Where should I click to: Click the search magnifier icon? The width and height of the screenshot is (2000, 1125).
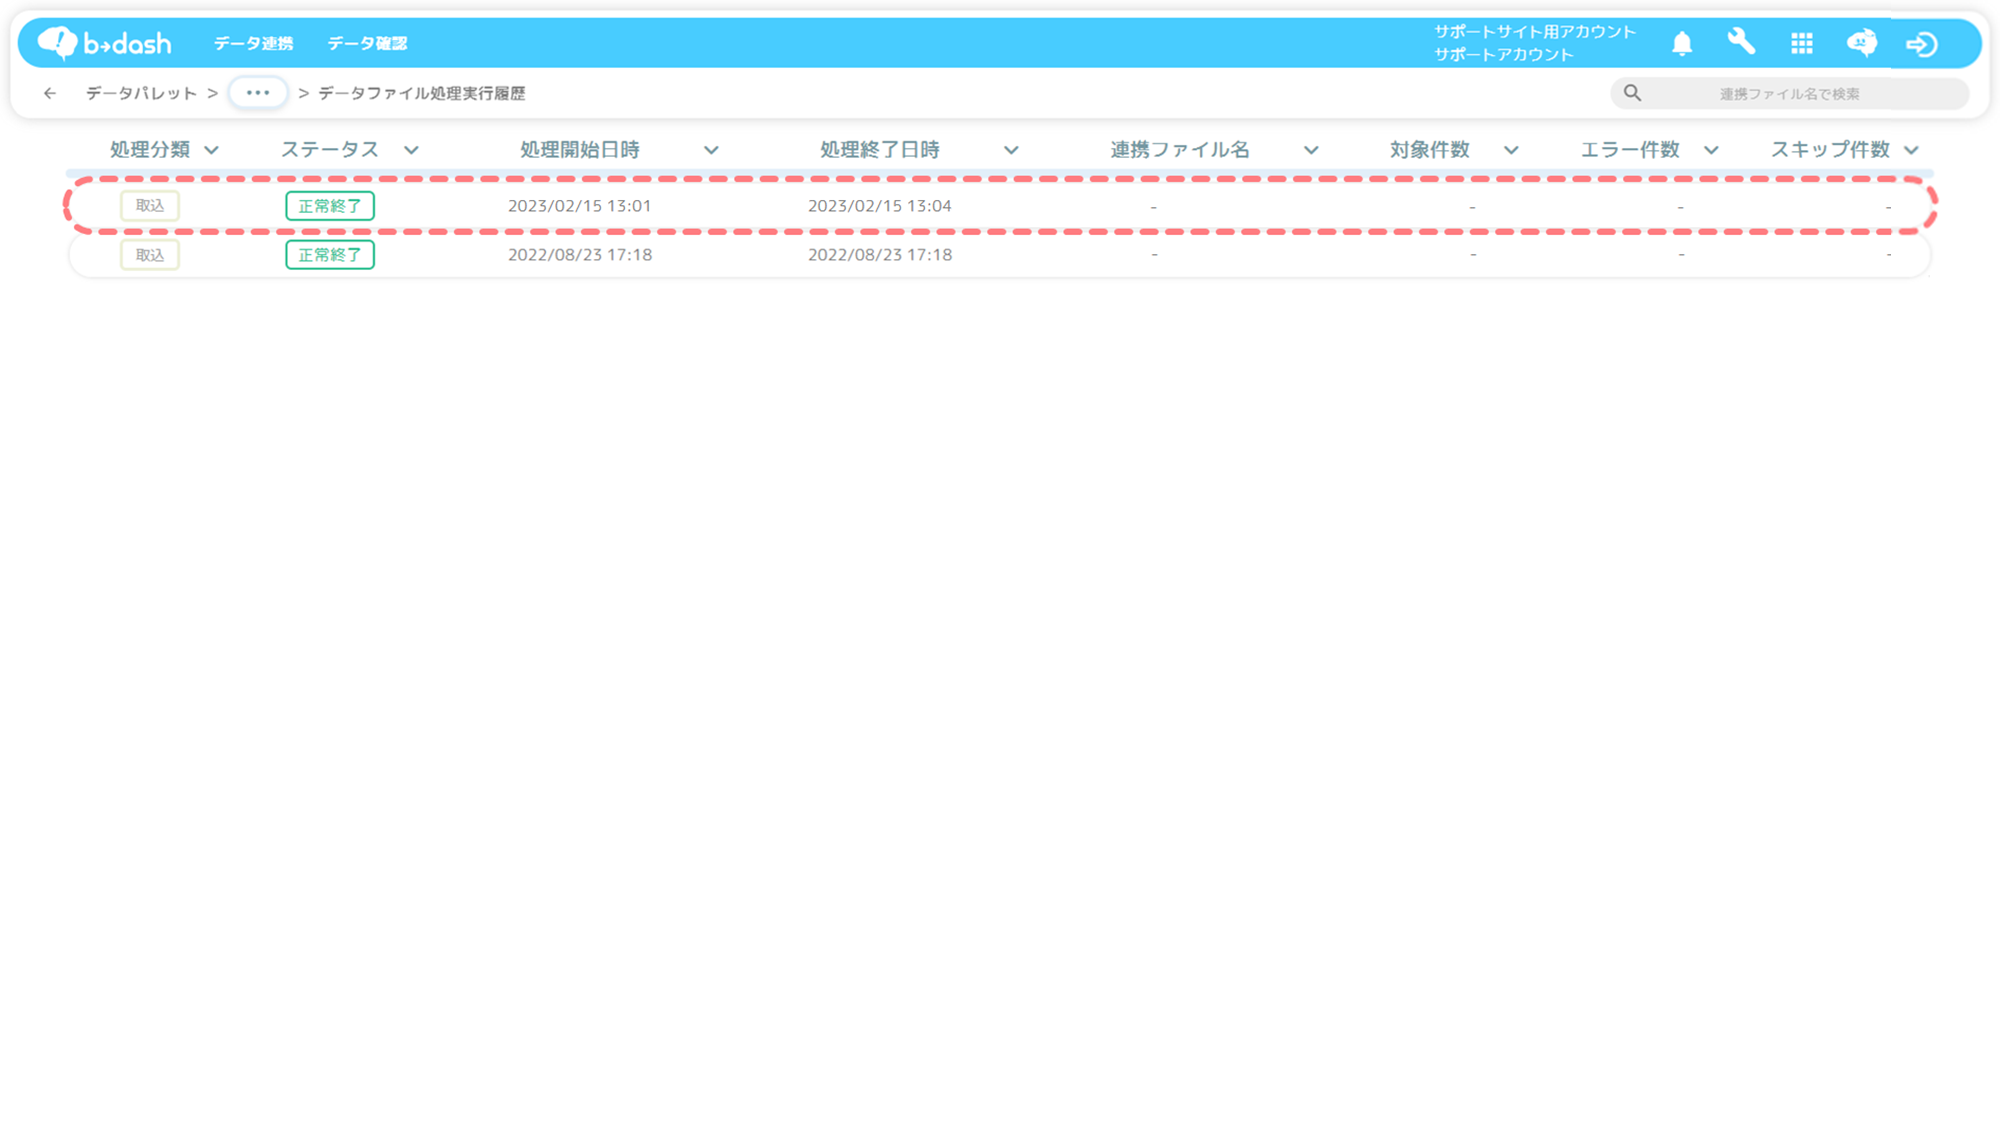1632,93
